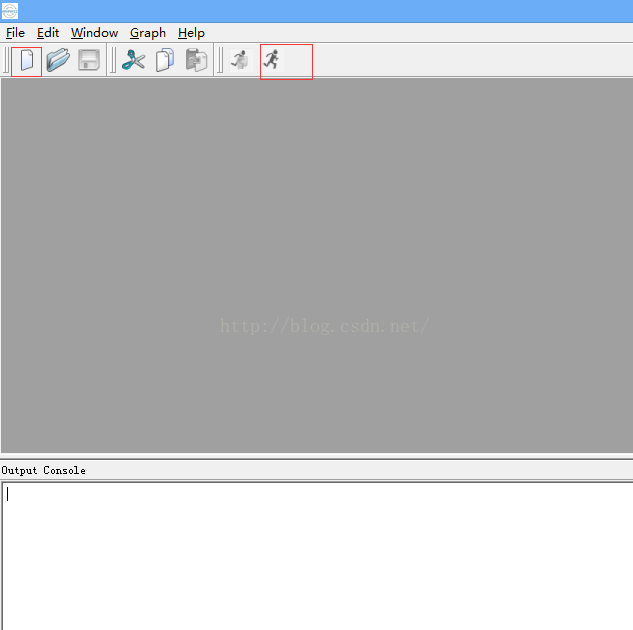The width and height of the screenshot is (633, 630).
Task: Open the Window menu
Action: click(94, 33)
